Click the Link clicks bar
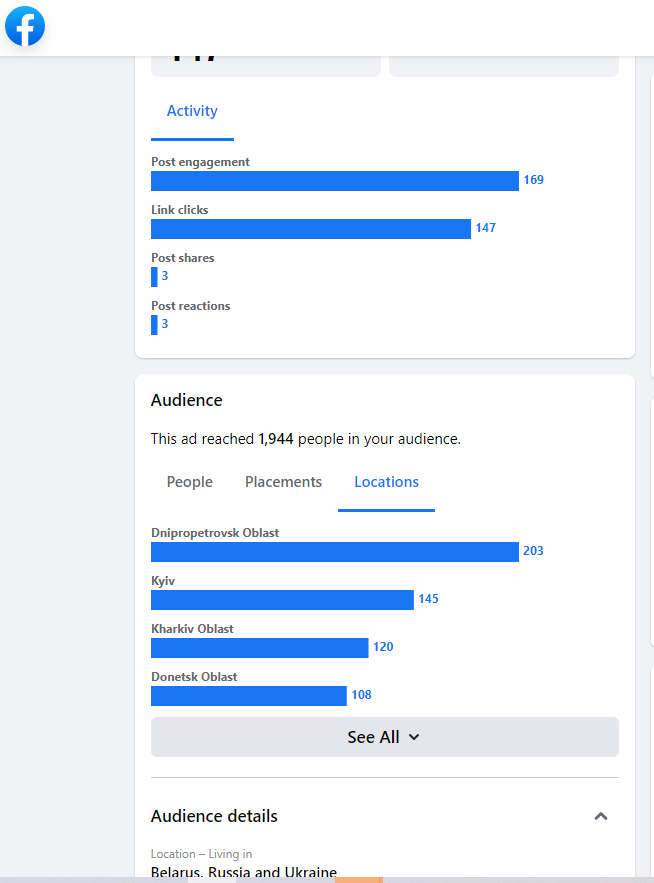This screenshot has height=883, width=654. (310, 229)
